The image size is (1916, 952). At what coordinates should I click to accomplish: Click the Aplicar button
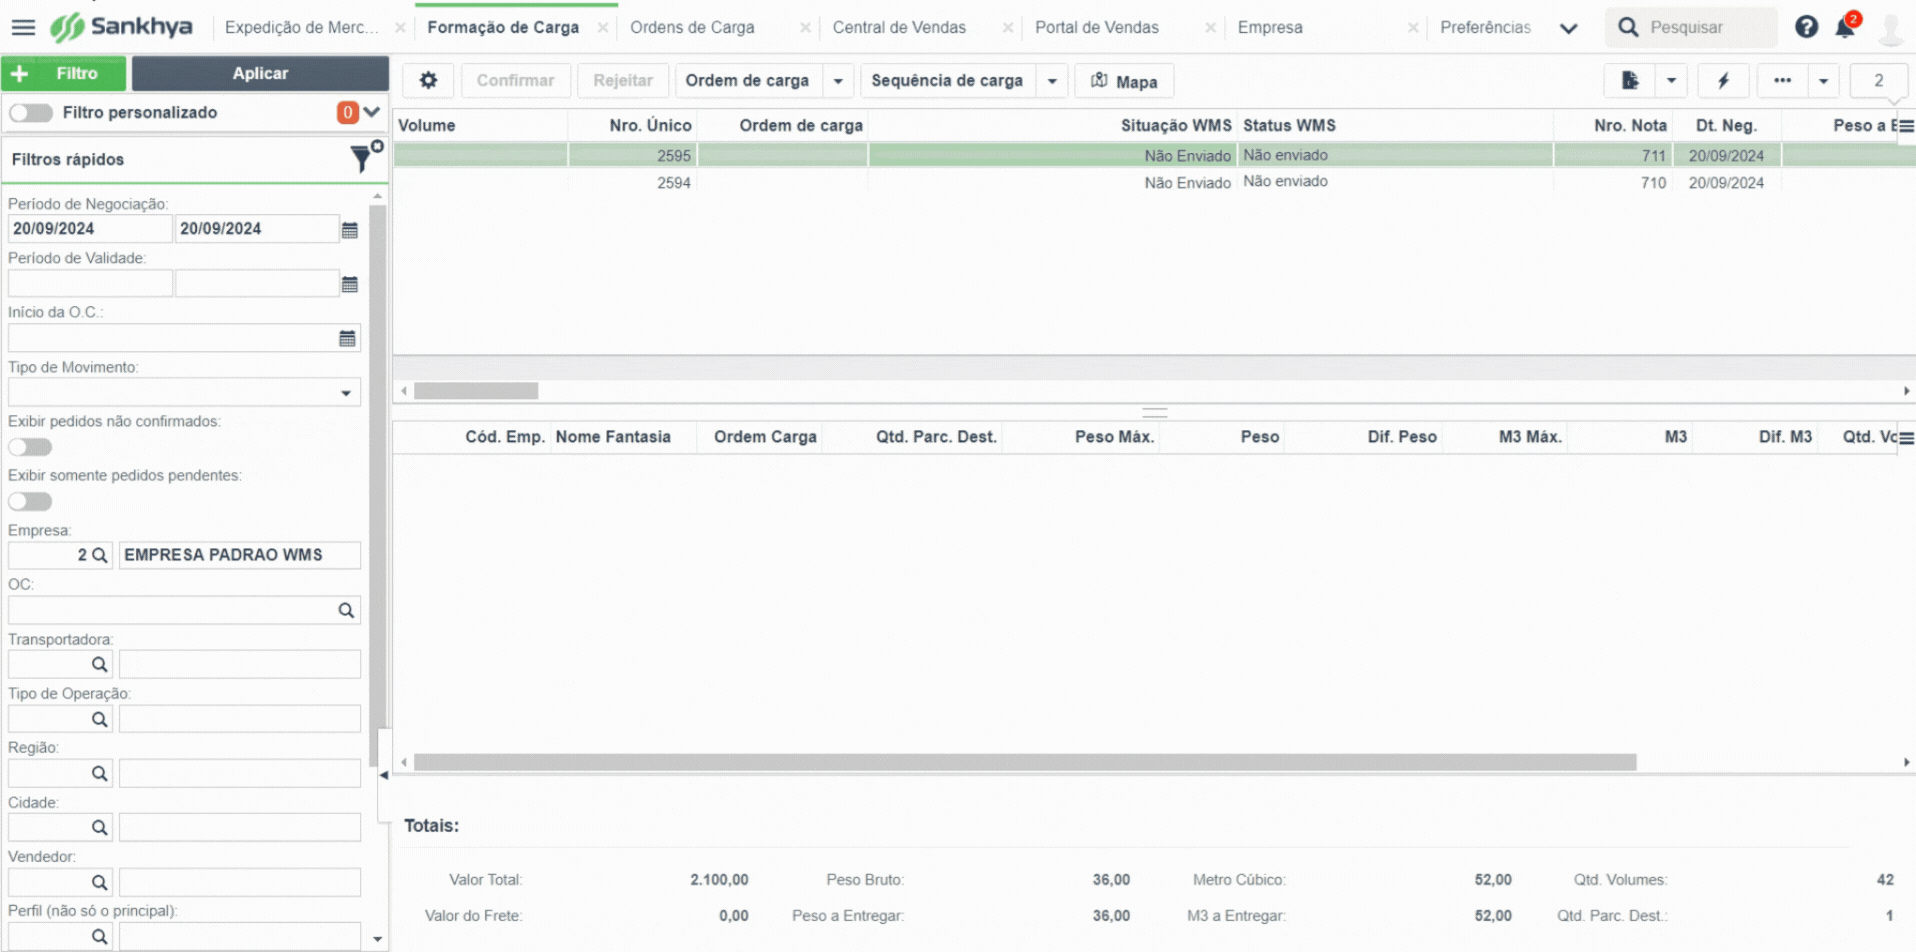point(260,73)
